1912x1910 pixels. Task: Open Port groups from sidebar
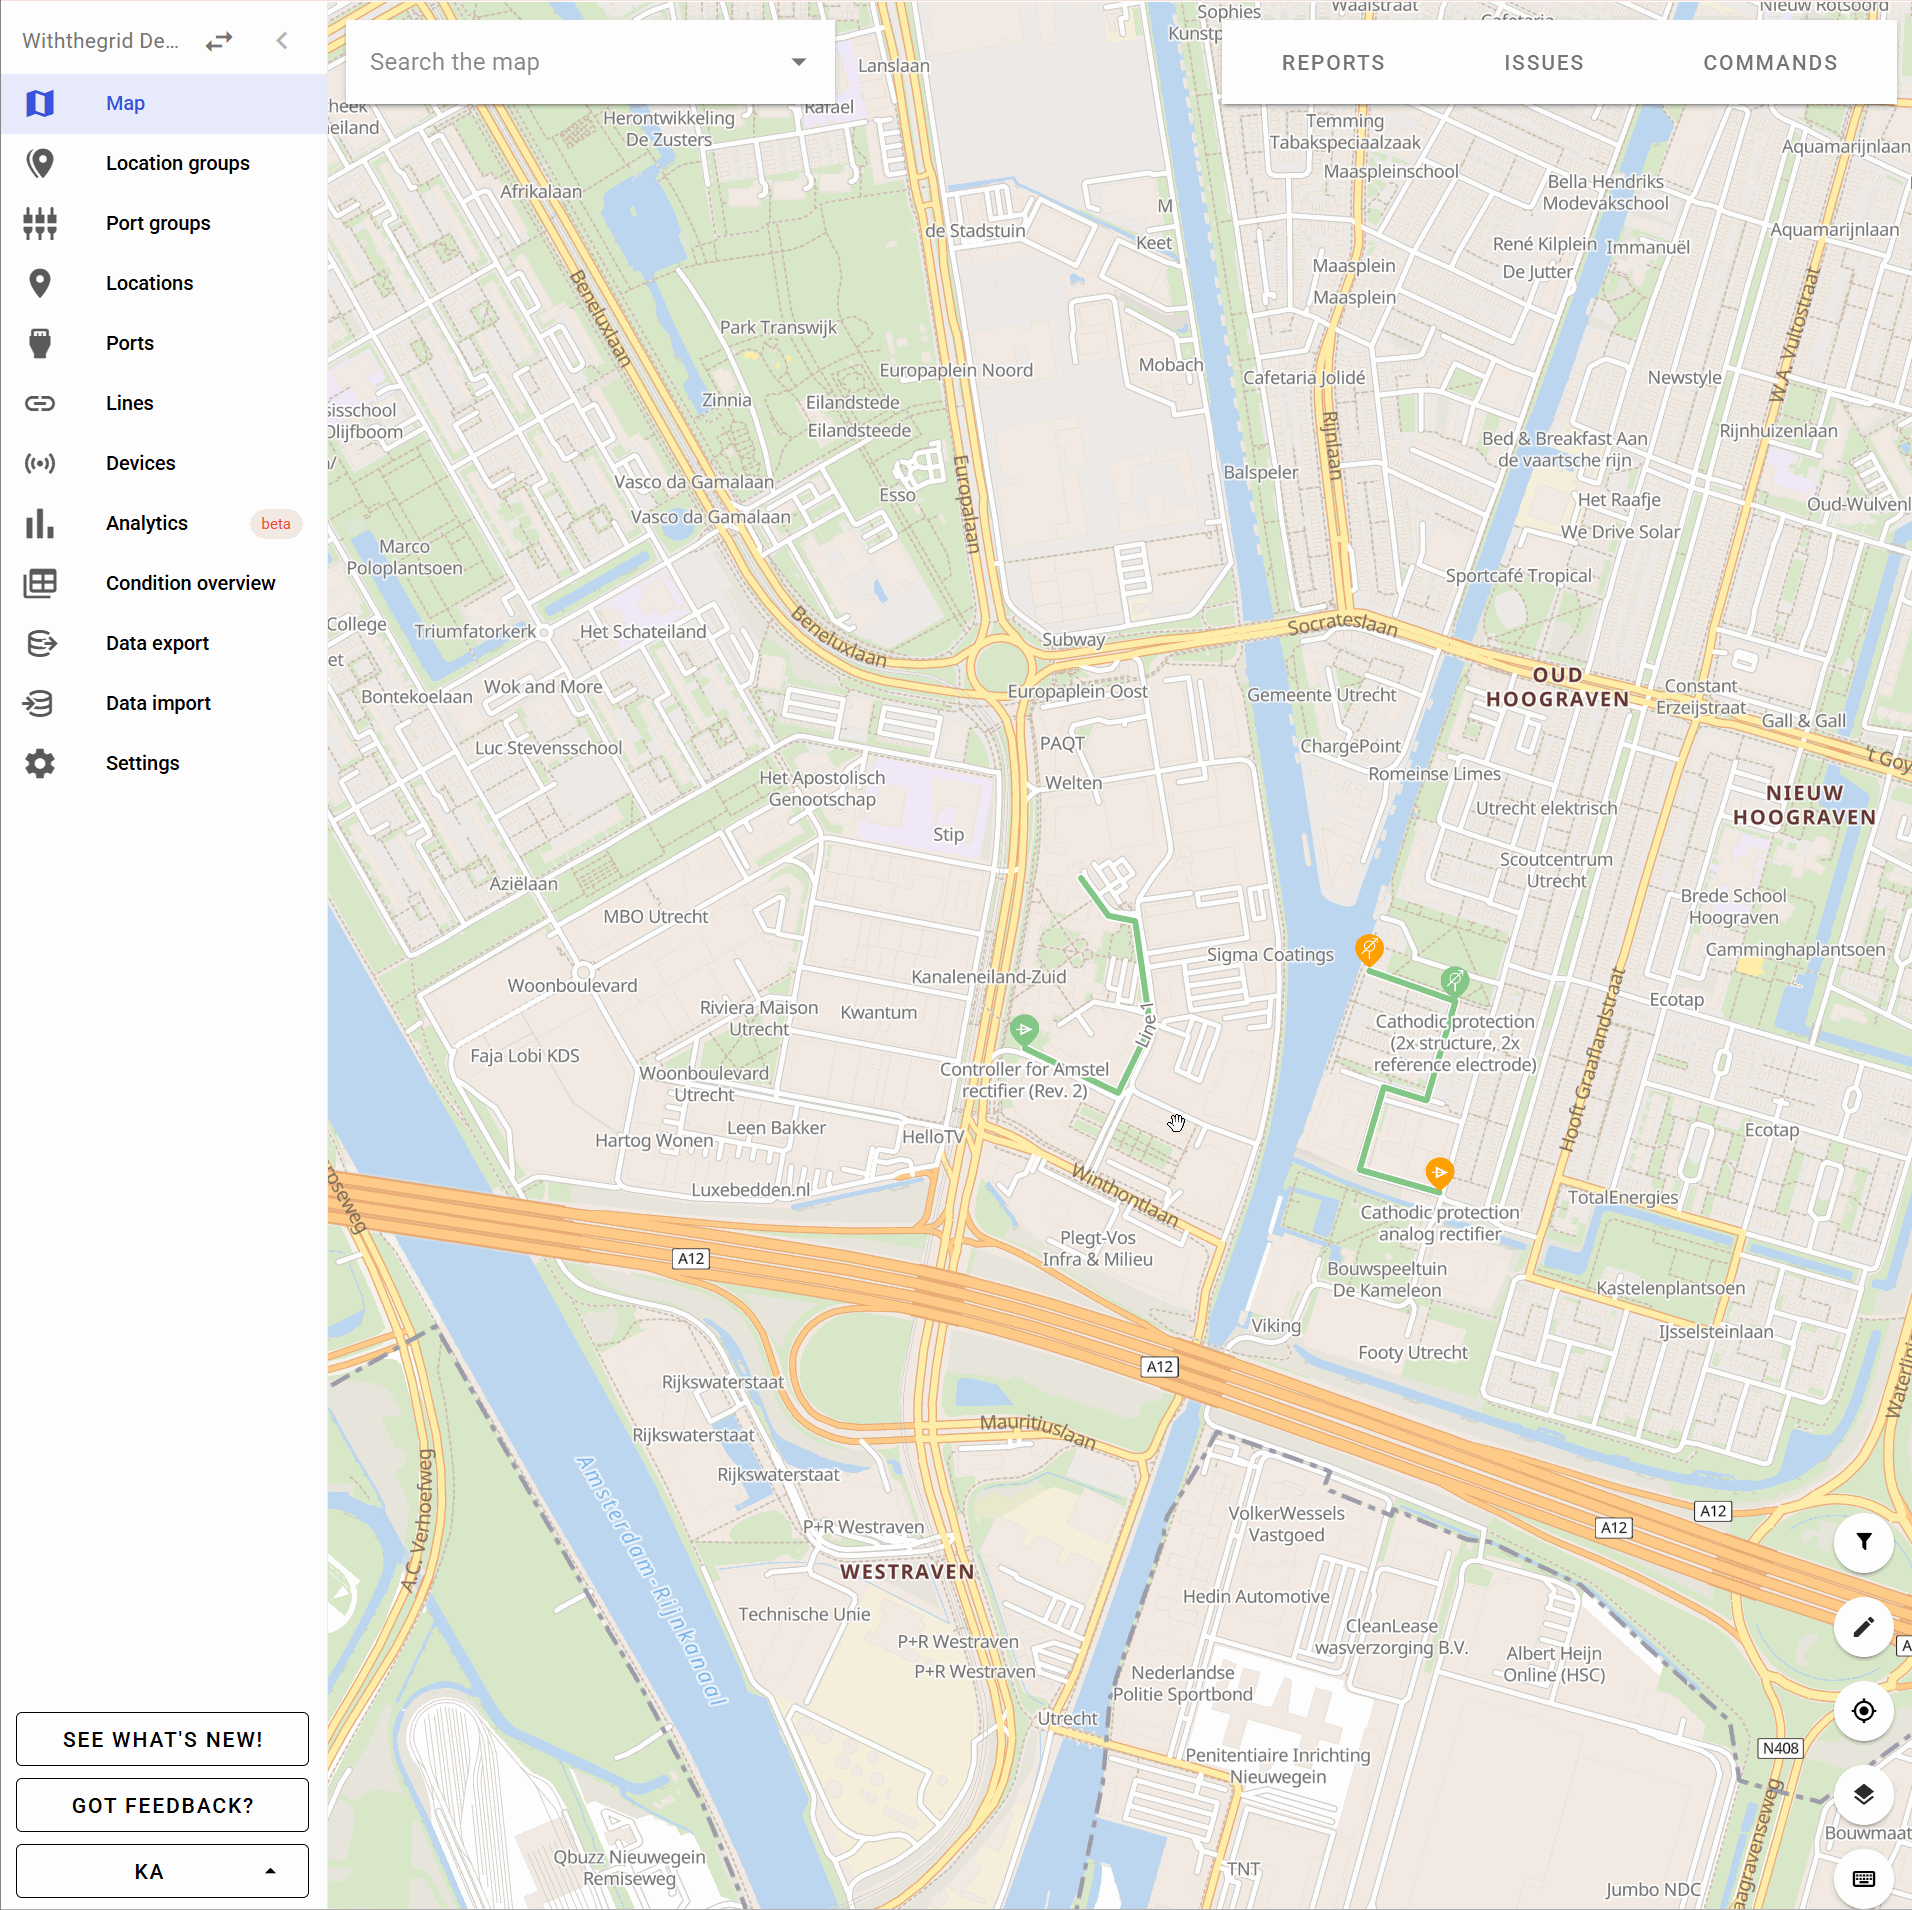click(158, 223)
